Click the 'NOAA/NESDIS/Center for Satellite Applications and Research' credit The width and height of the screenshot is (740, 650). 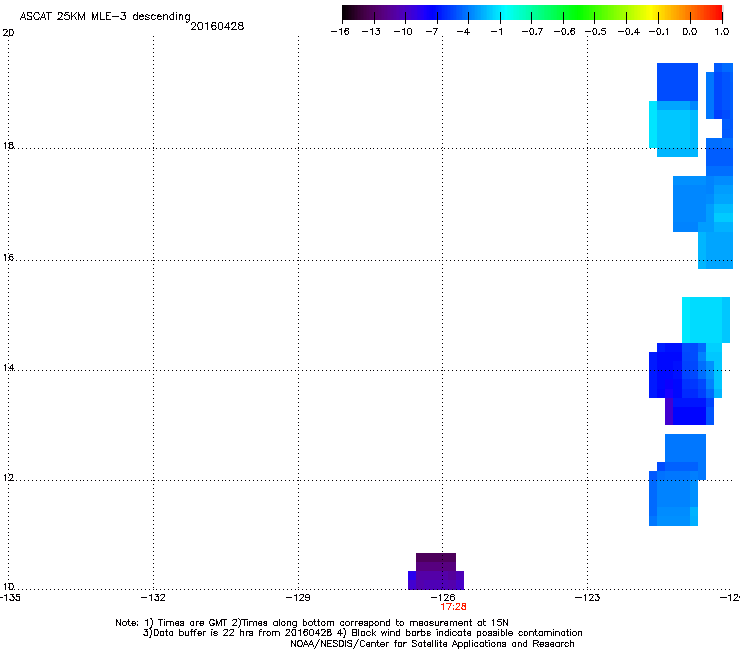[432, 644]
